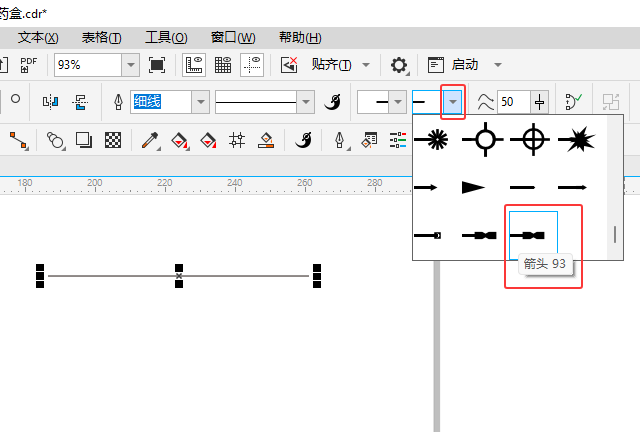Viewport: 640px width, 432px height.
Task: Click the freehand smoothing icon
Action: pos(485,102)
